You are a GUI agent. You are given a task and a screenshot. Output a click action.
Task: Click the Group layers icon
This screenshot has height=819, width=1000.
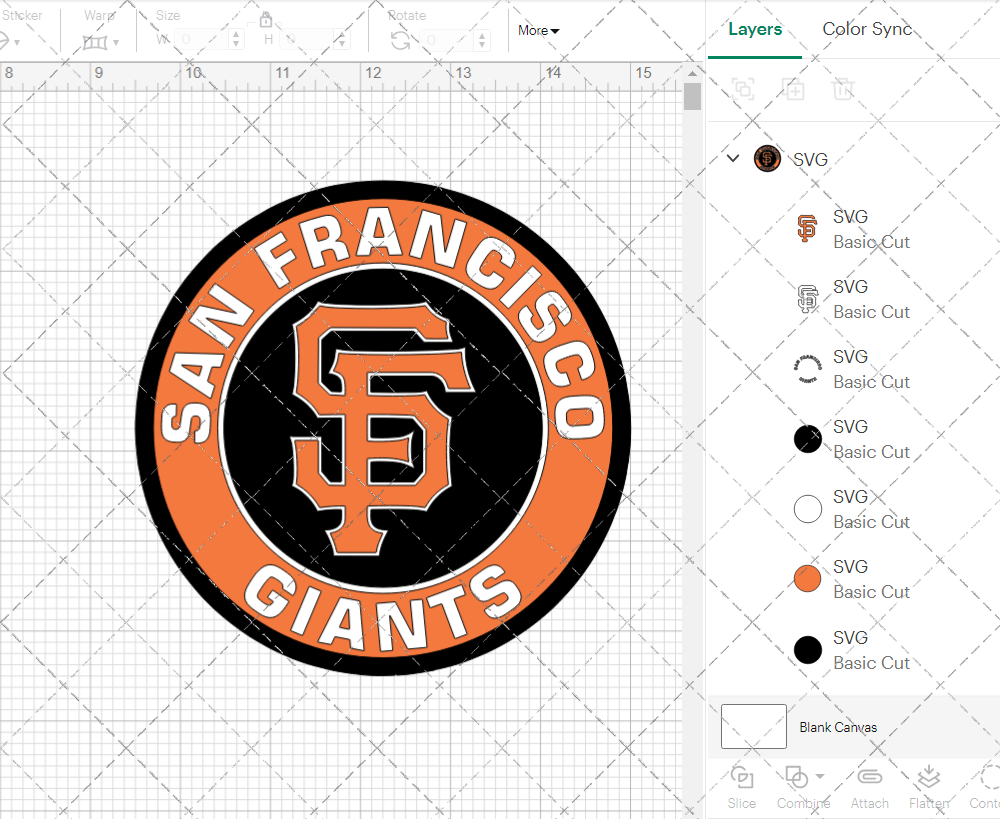[743, 89]
